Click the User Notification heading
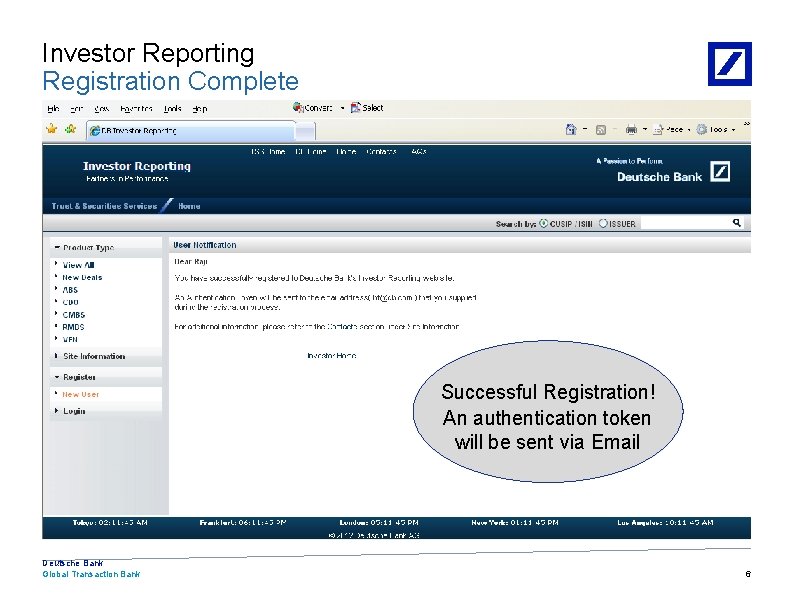The image size is (794, 597). [205, 245]
